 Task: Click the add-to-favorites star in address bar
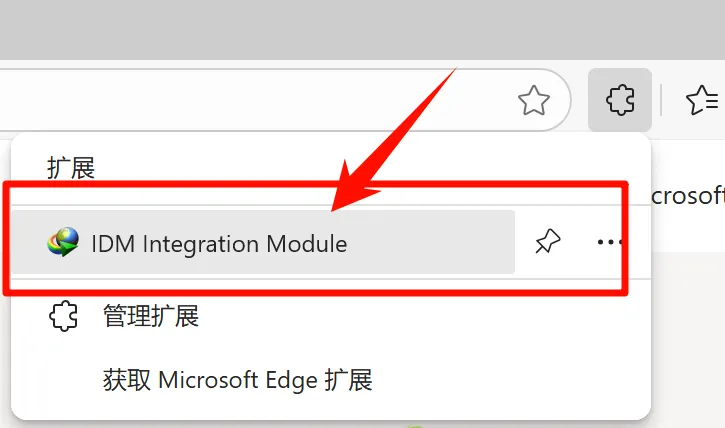pyautogui.click(x=534, y=100)
